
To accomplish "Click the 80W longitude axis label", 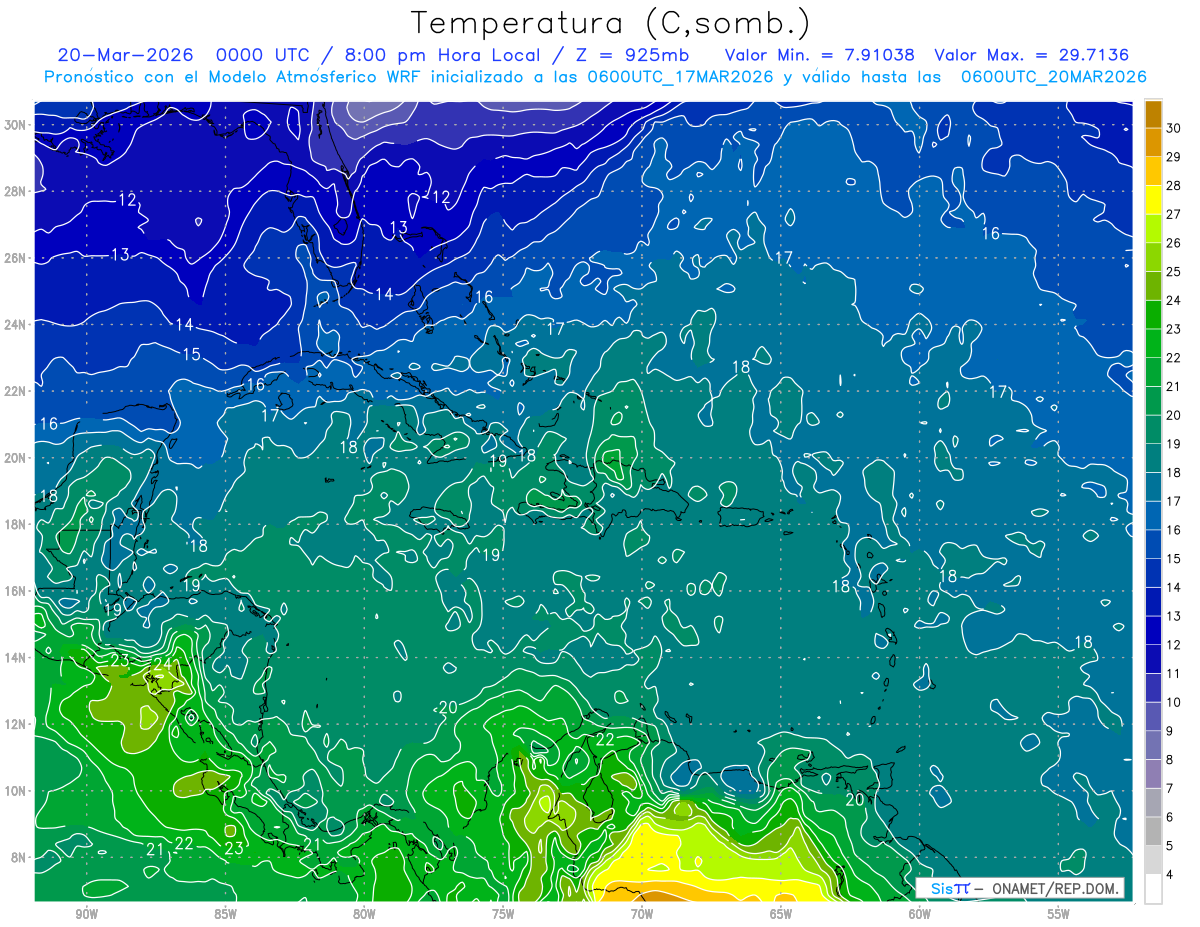I will [x=364, y=914].
